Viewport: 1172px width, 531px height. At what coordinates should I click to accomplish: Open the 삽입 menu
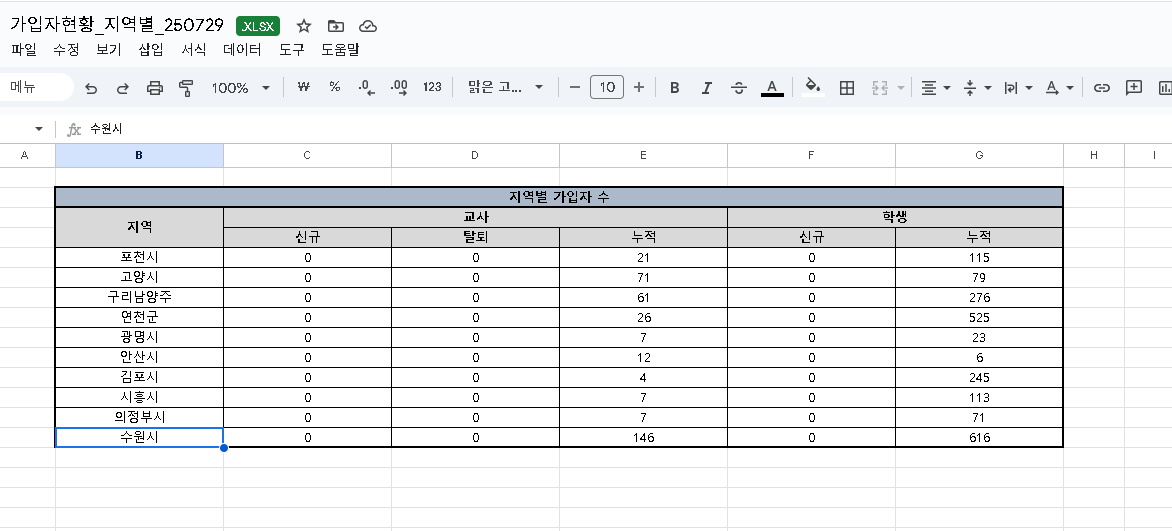point(151,49)
